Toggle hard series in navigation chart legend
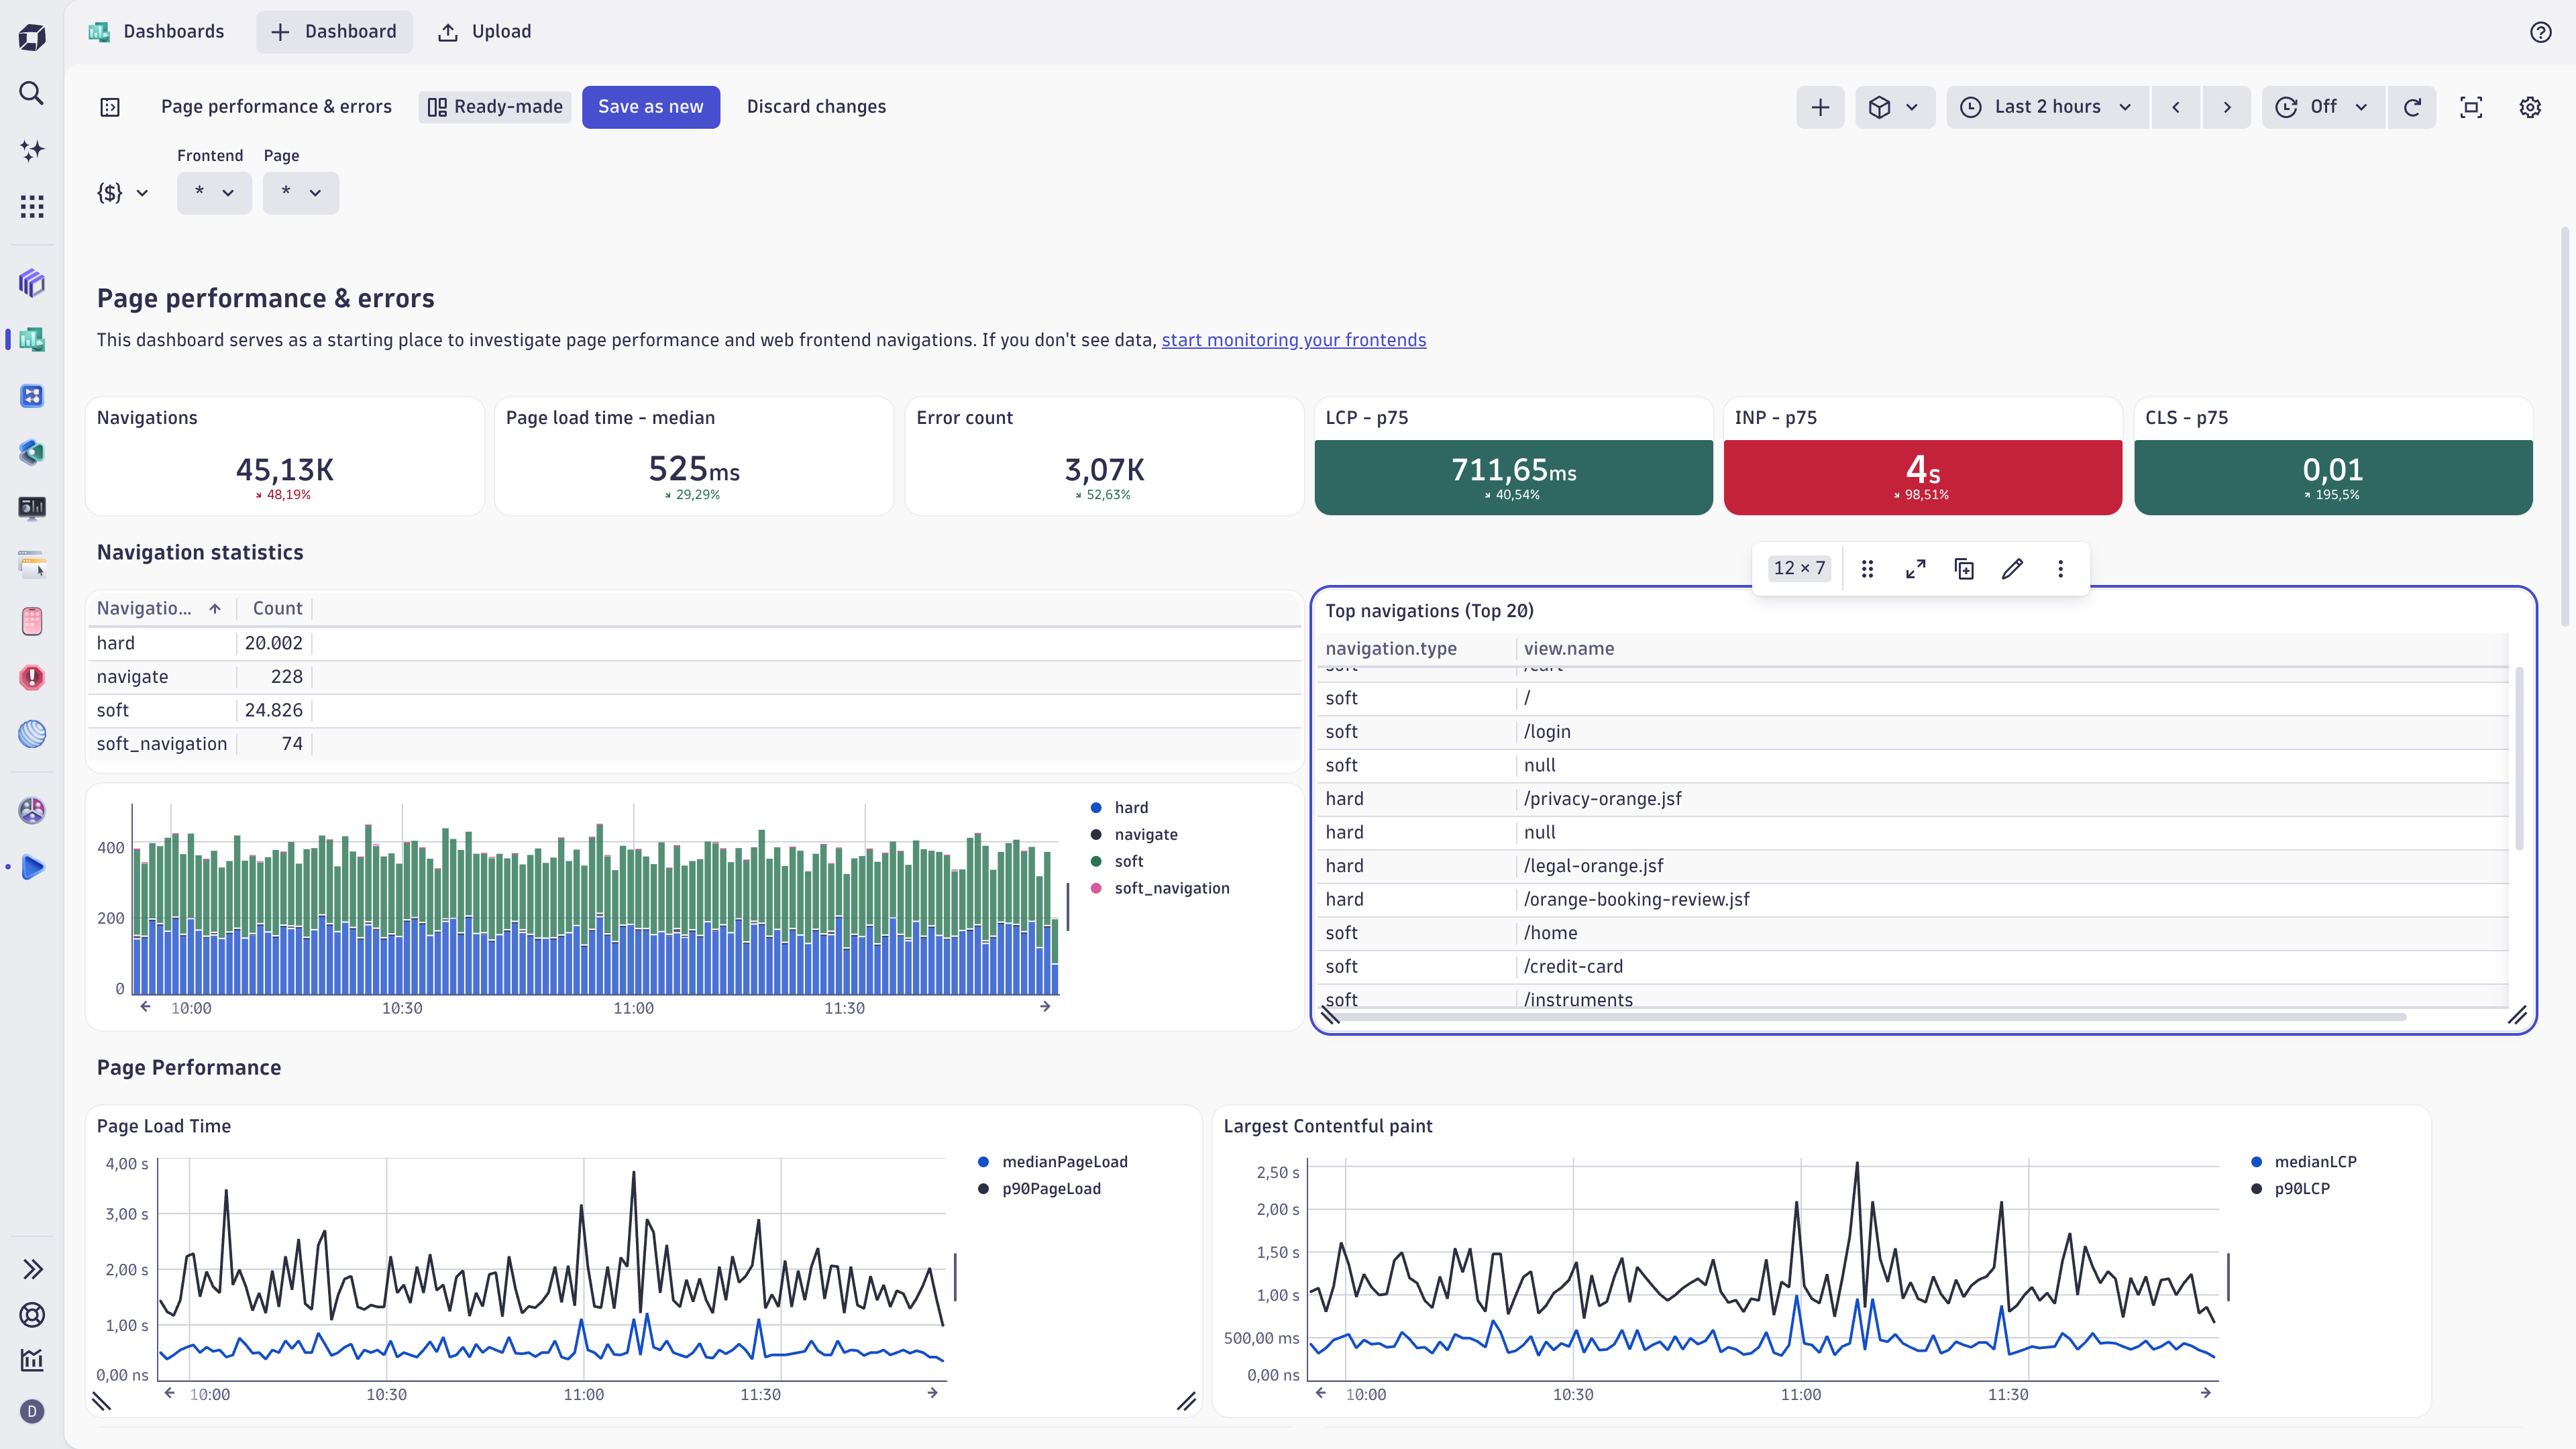2576x1449 pixels. coord(1130,807)
